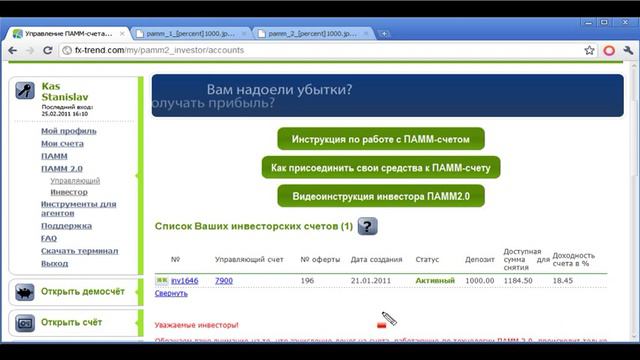This screenshot has width=640, height=360.
Task: Open investor account inv1646 link
Action: 184,280
